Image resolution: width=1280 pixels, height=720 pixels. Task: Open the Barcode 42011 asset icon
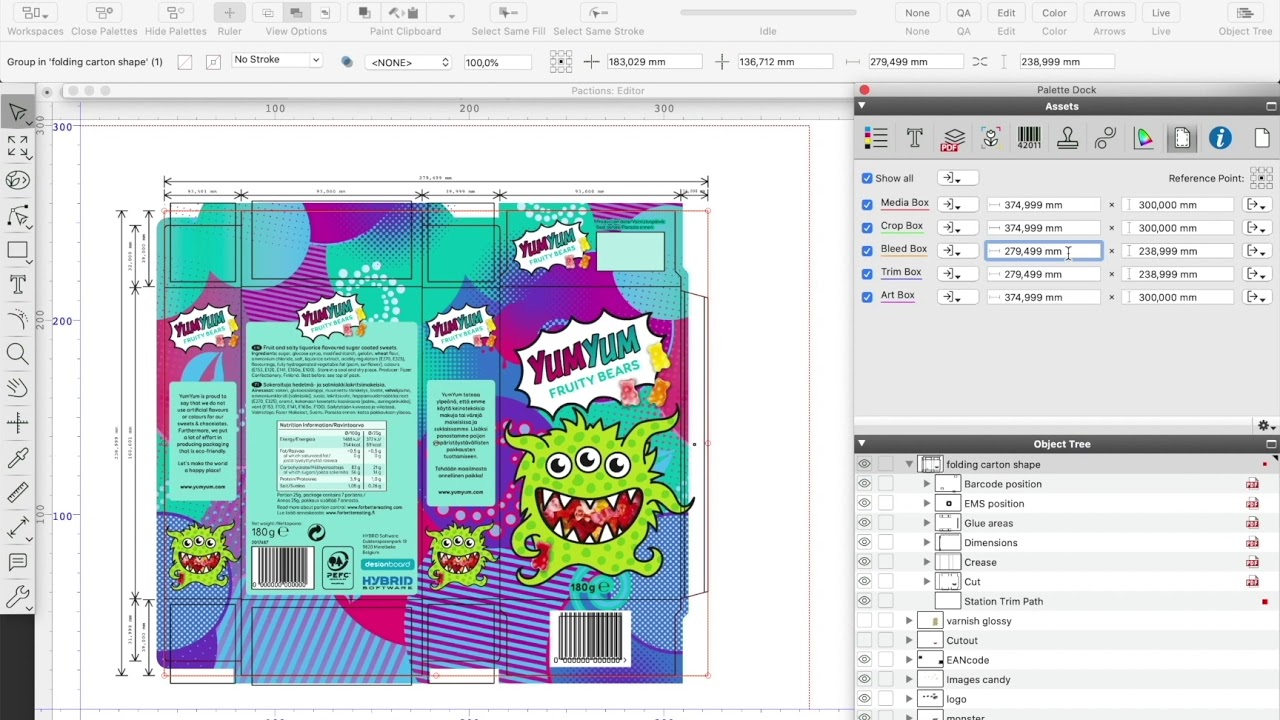coord(1029,139)
